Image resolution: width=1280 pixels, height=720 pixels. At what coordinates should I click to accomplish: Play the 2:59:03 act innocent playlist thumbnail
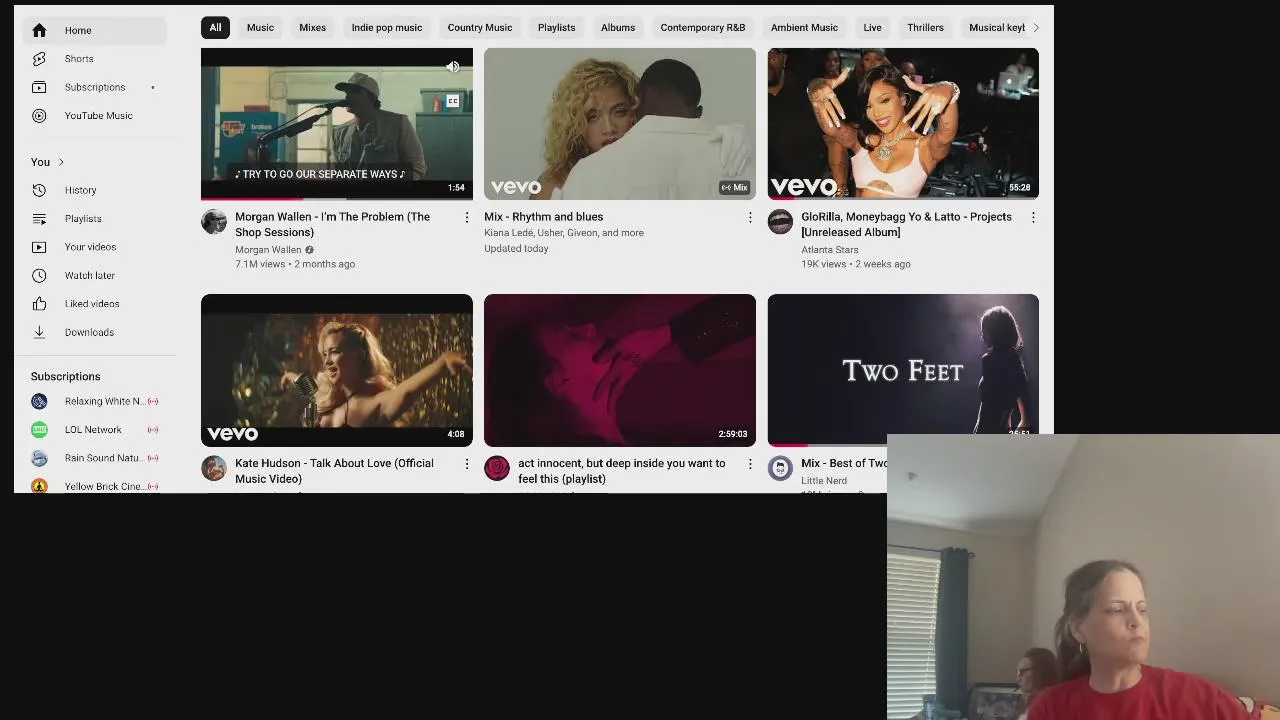coord(620,370)
